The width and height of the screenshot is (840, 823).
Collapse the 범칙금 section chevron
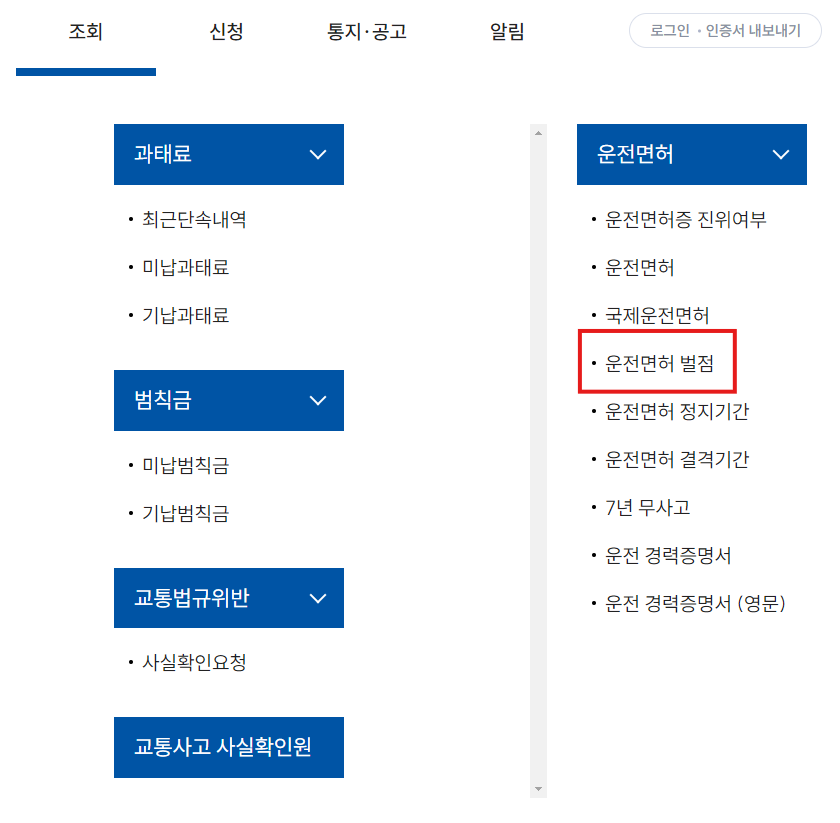pos(318,400)
